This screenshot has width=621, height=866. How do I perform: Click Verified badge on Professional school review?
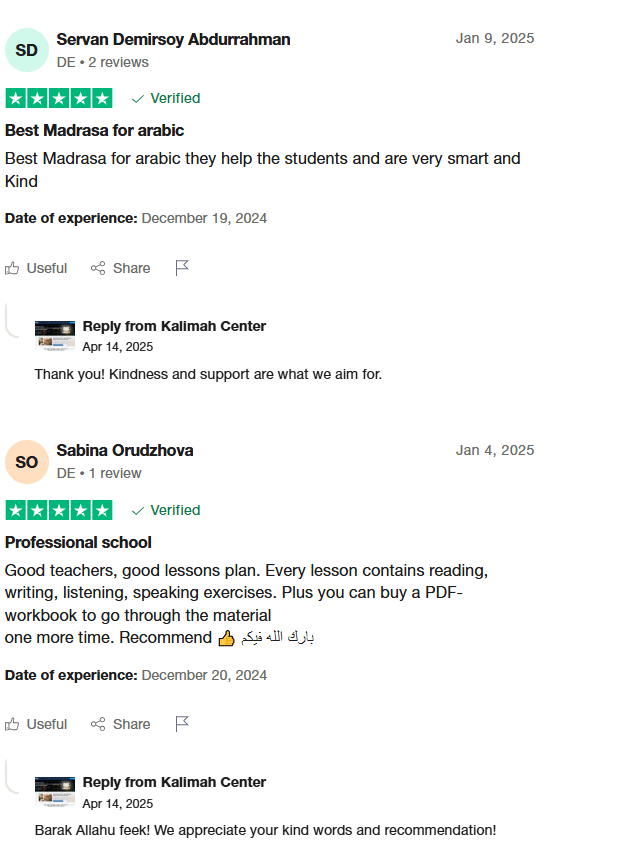click(166, 510)
